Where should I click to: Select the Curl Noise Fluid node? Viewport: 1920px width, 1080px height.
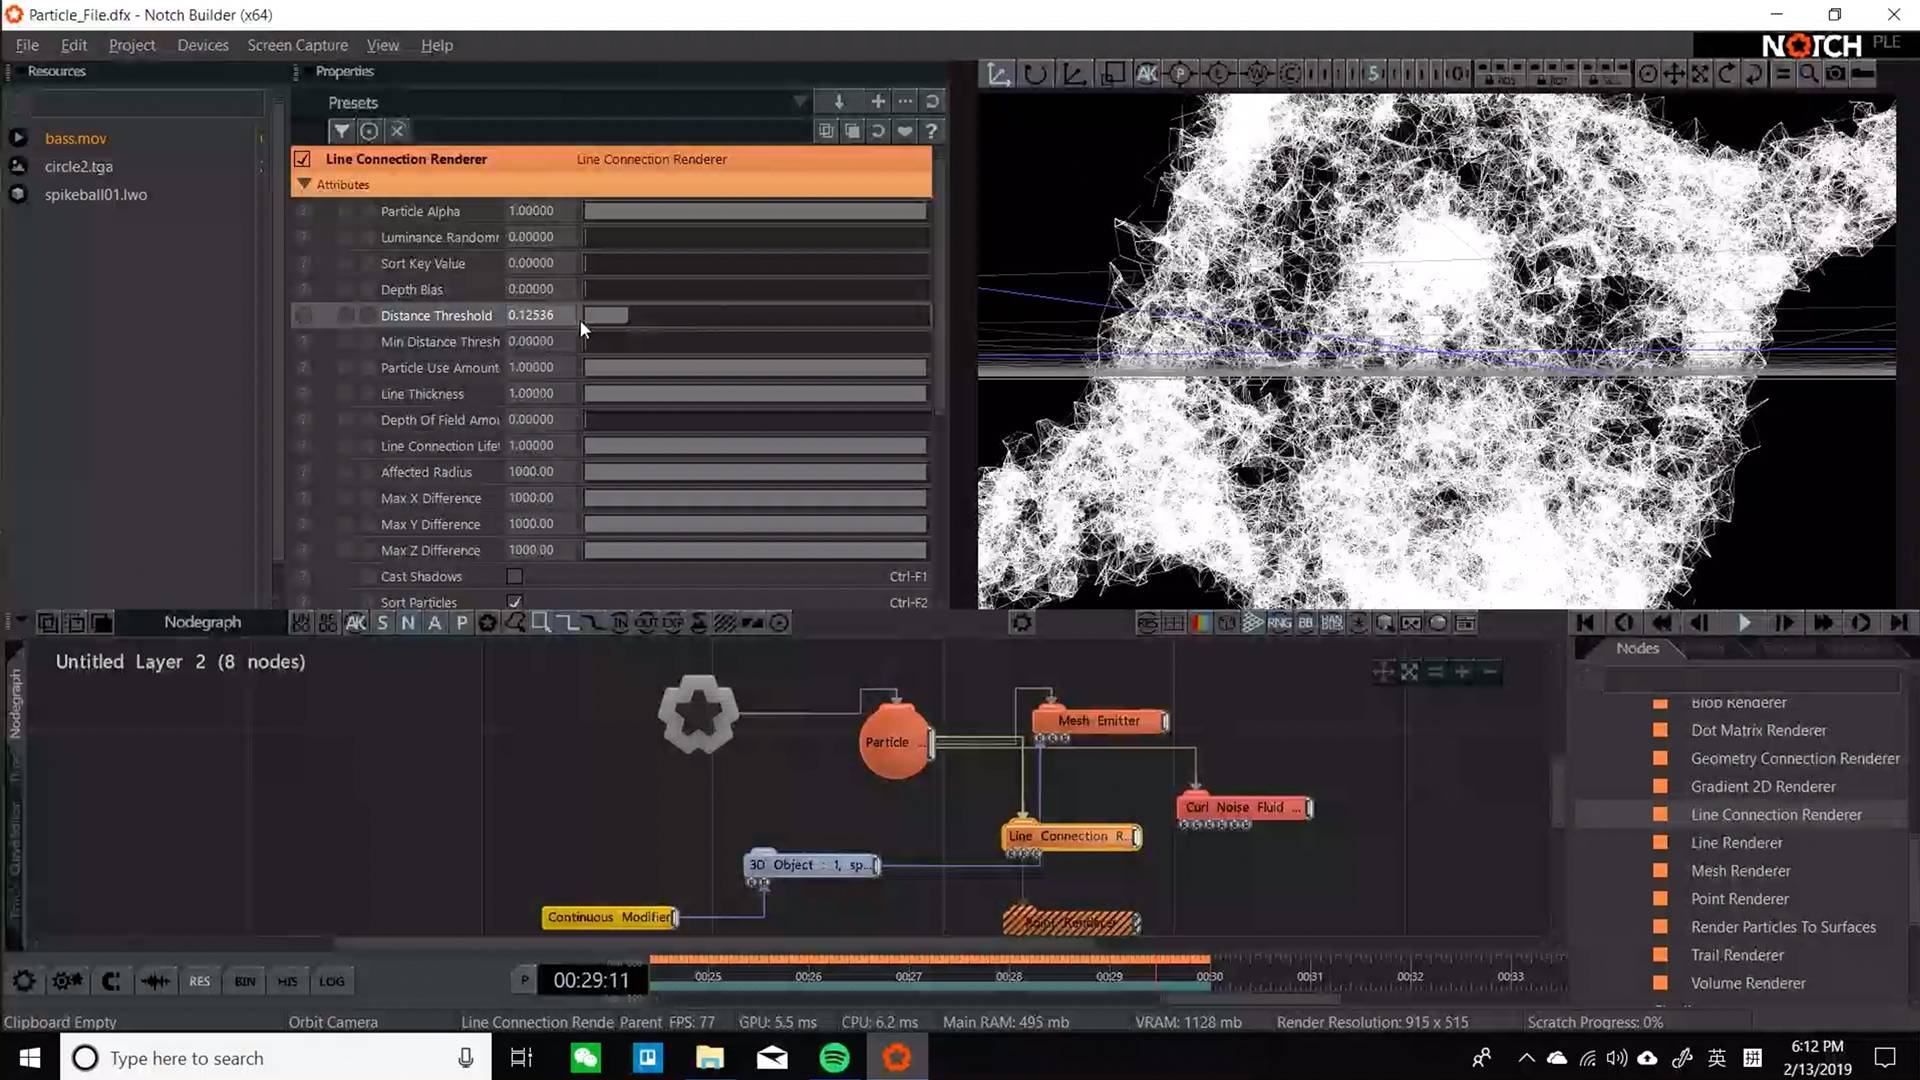click(x=1244, y=807)
